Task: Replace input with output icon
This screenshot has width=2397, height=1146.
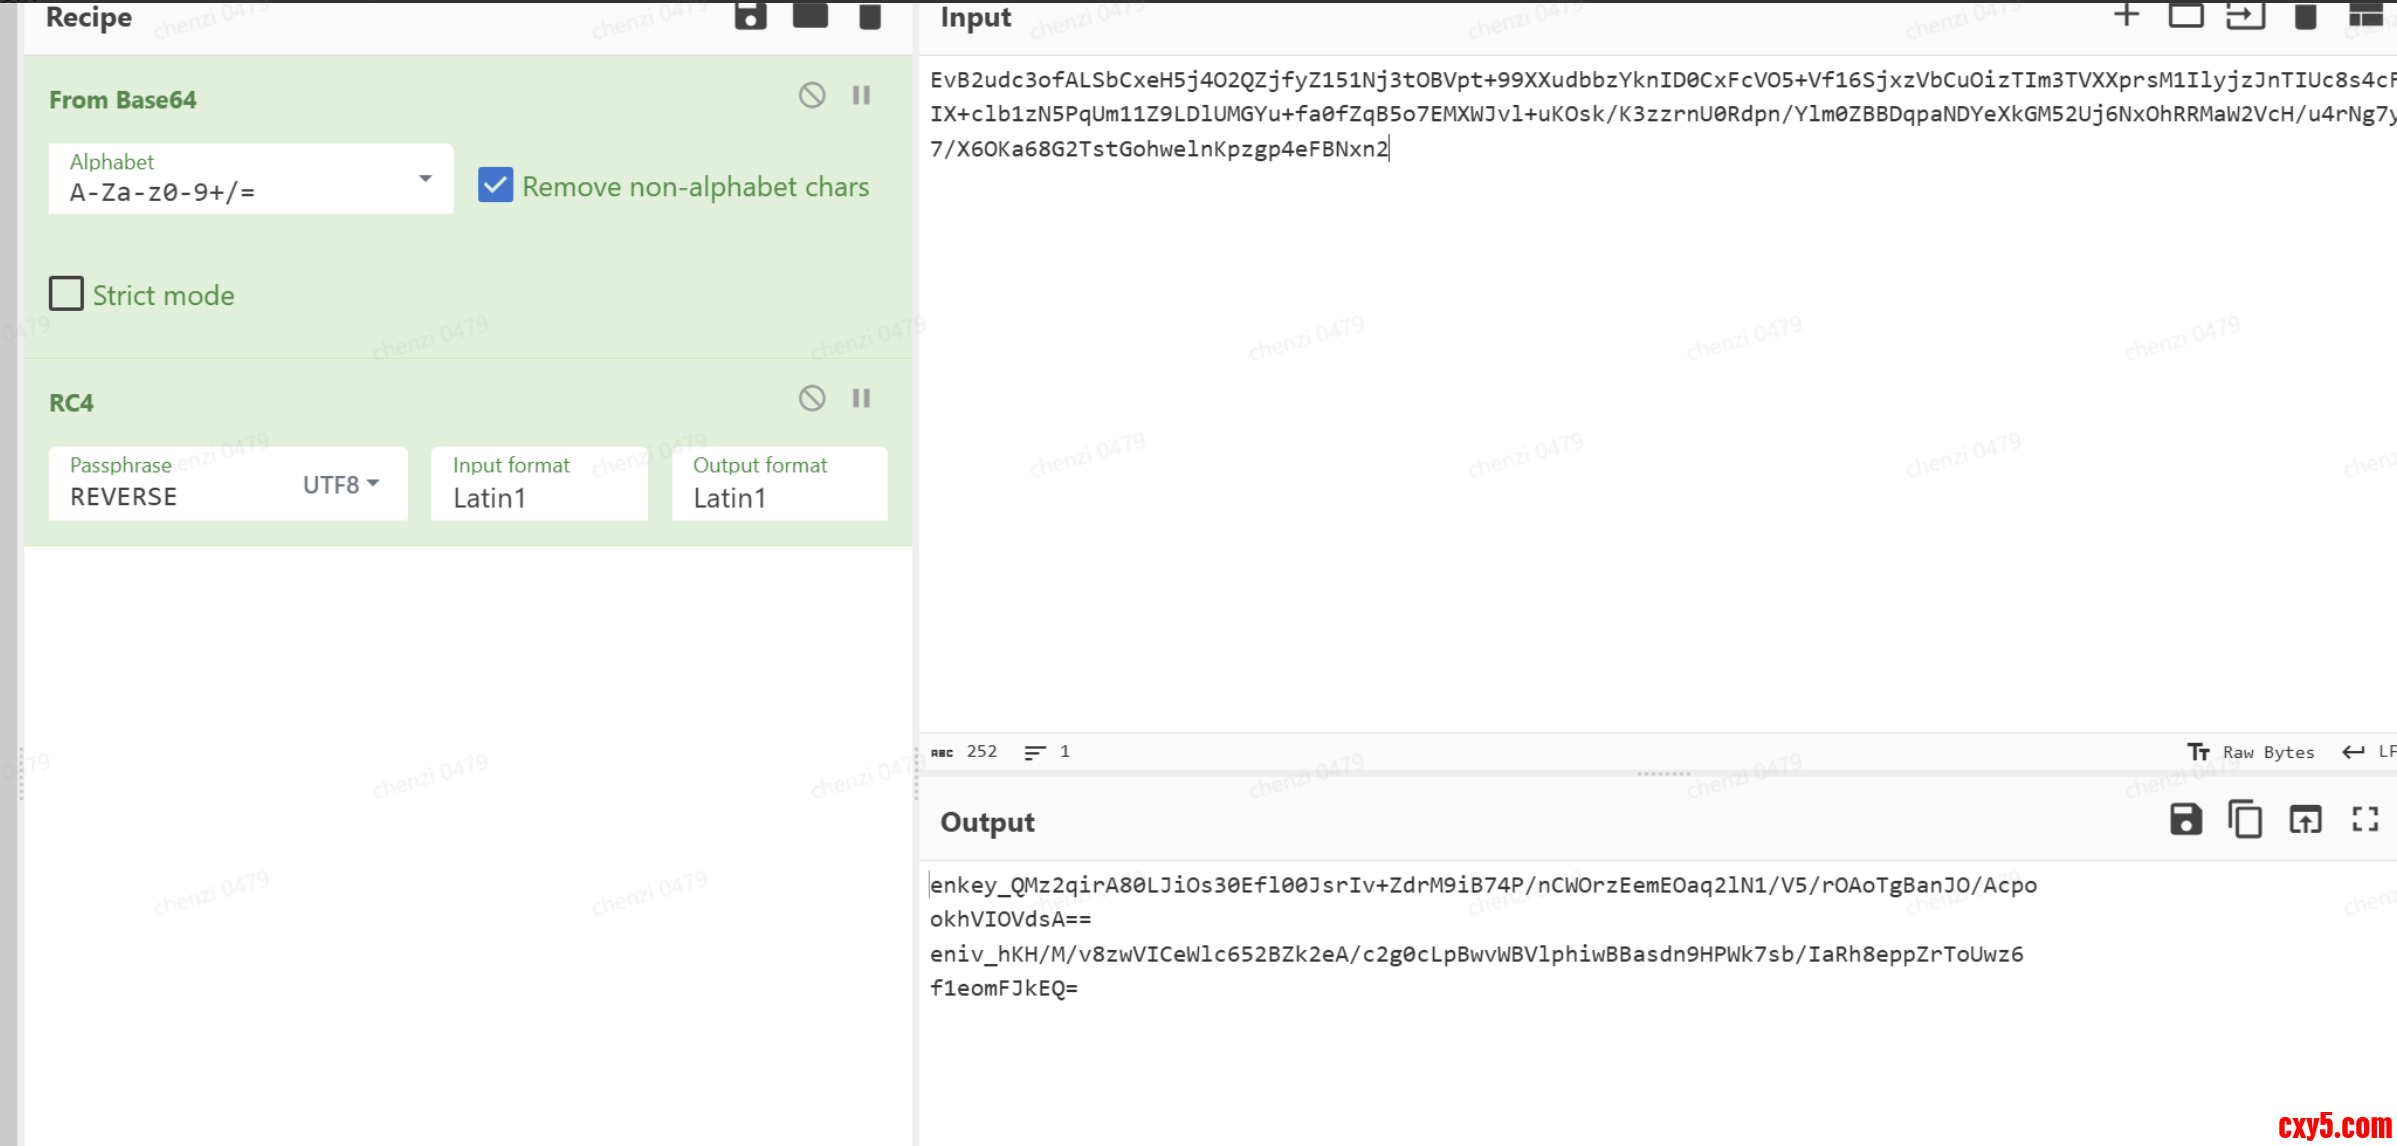Action: click(x=2305, y=820)
